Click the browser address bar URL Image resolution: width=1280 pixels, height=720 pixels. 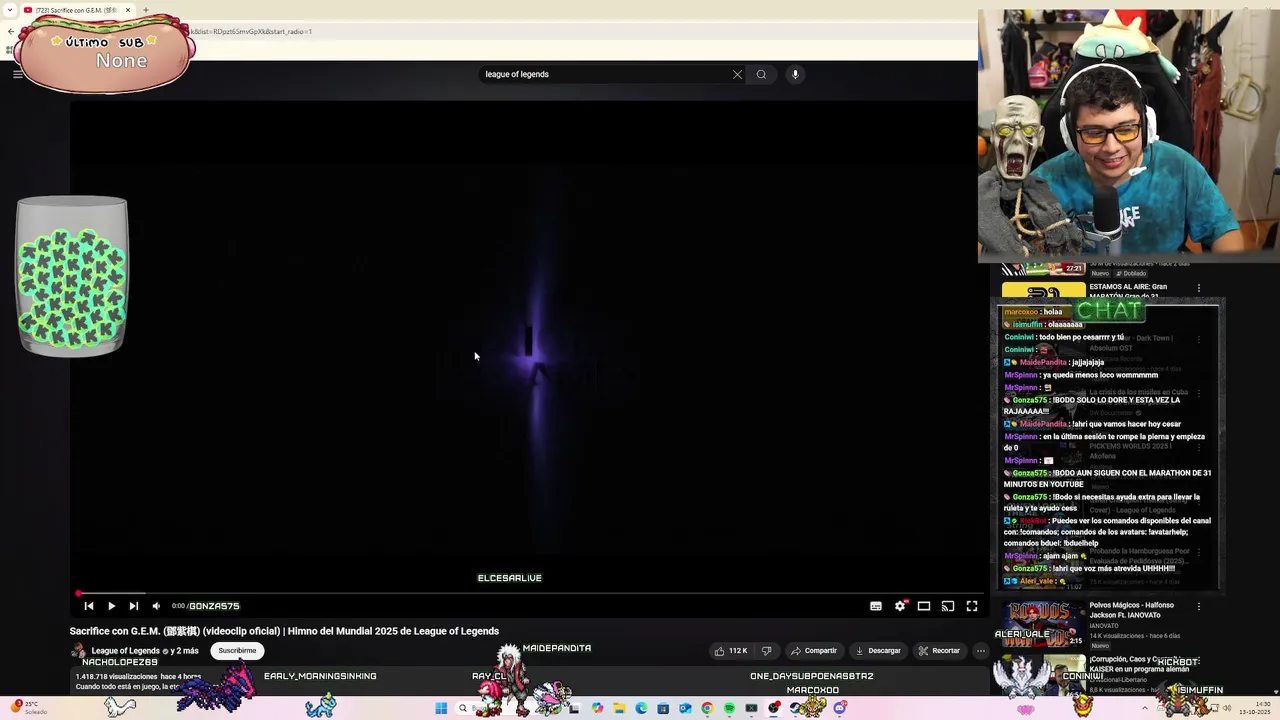pyautogui.click(x=250, y=31)
